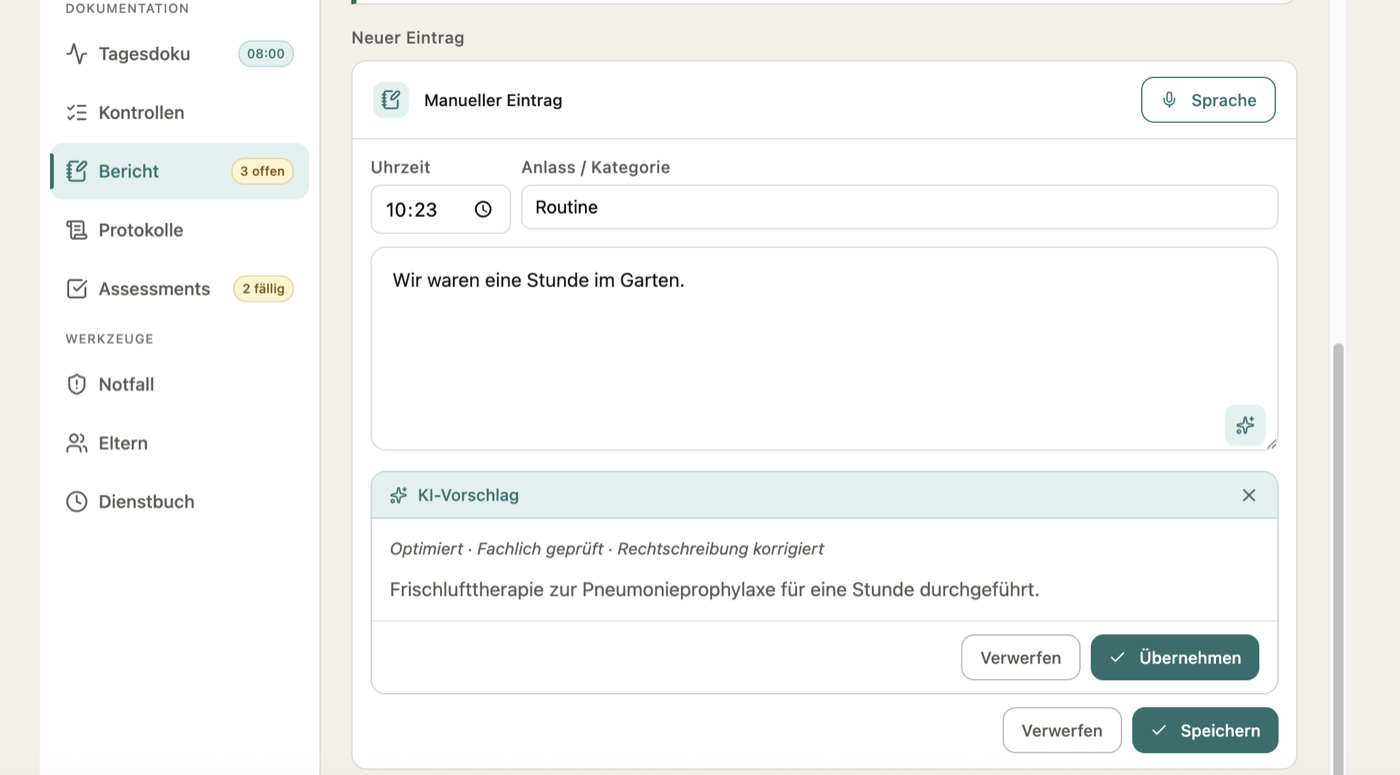Click the Anlass / Kategorie field with Routine
Image resolution: width=1400 pixels, height=775 pixels.
(x=899, y=207)
